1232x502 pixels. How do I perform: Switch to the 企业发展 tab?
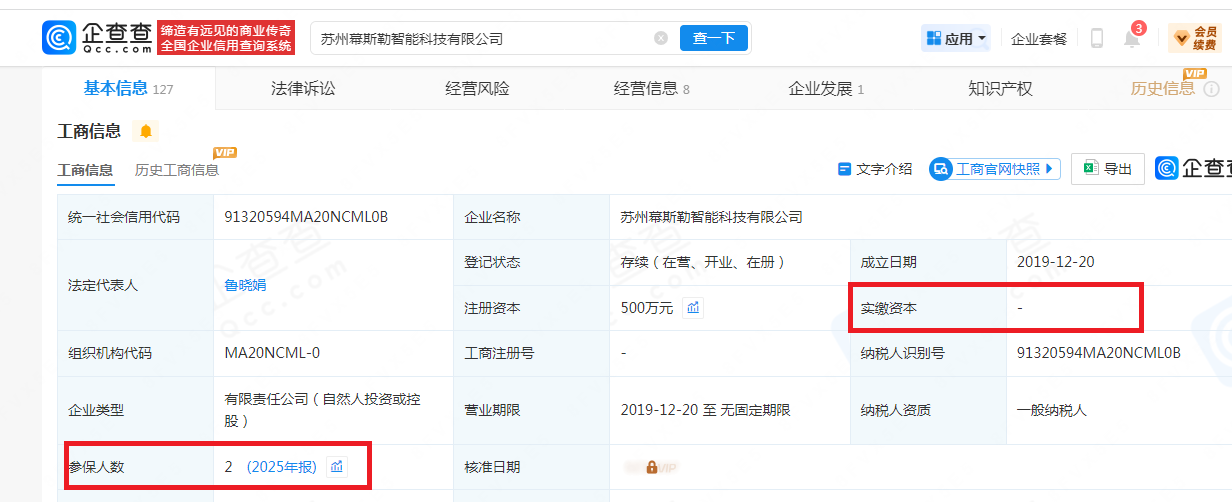pos(826,88)
